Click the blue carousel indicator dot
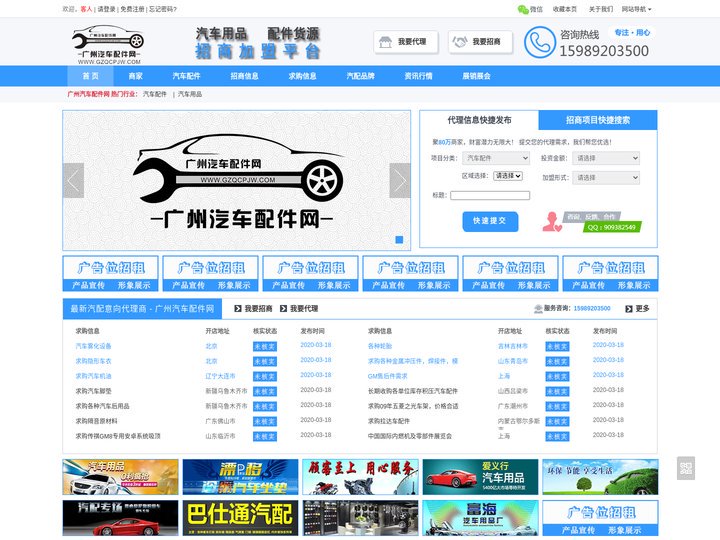720x540 pixels. coord(399,239)
